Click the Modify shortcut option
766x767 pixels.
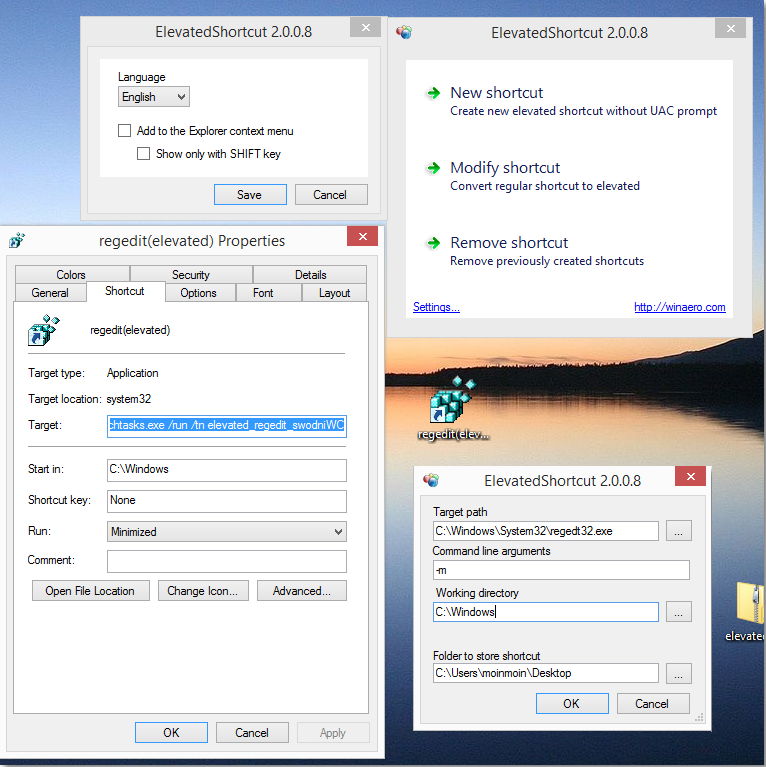[x=533, y=176]
